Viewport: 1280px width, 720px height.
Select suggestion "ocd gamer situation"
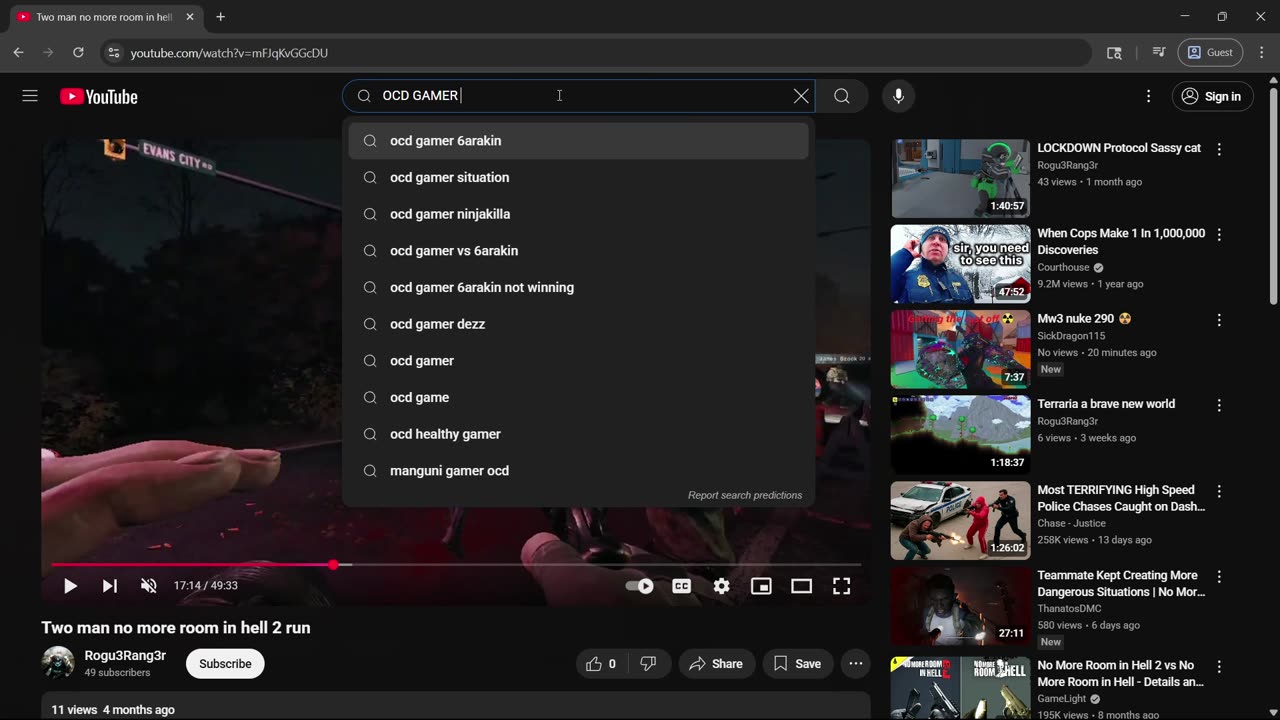(x=579, y=178)
